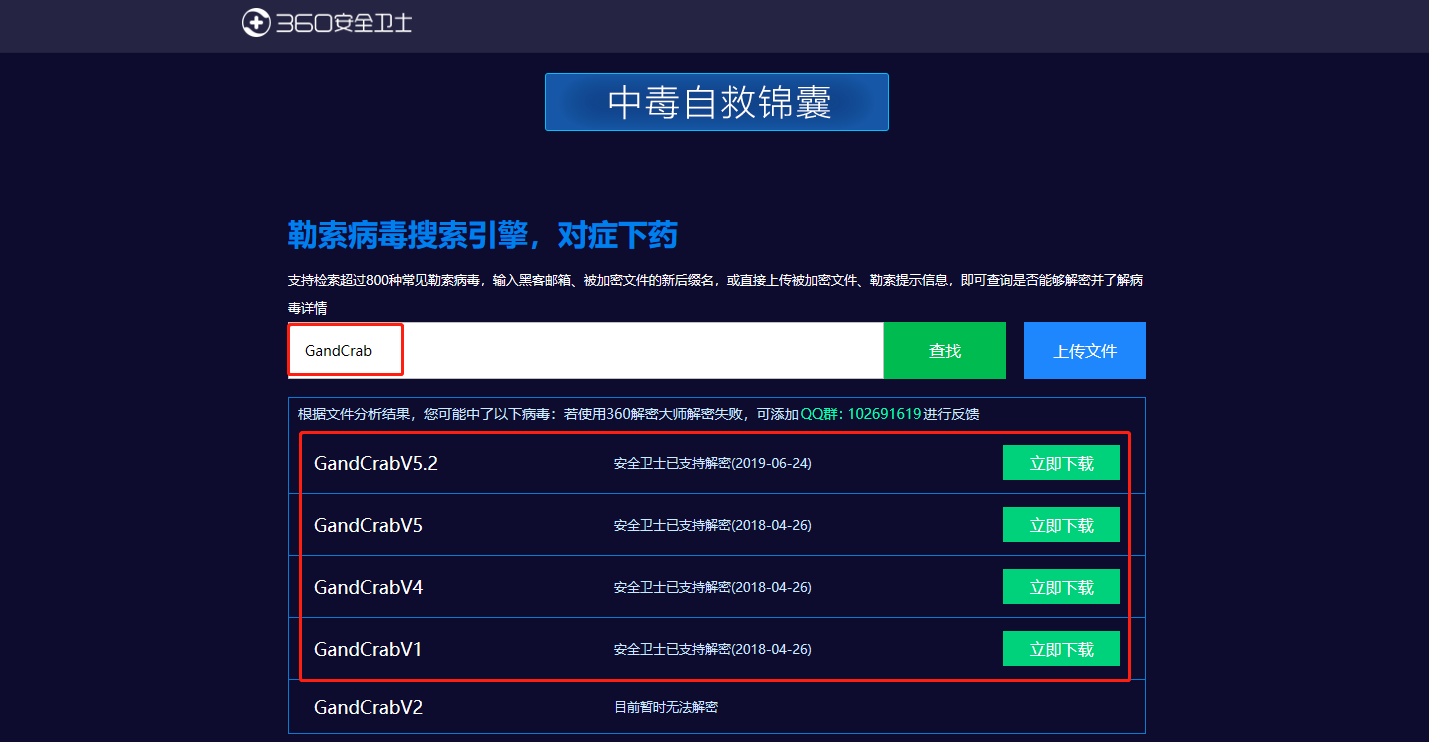This screenshot has width=1429, height=742.
Task: Click the QQ群 number 102691619
Action: coord(884,414)
